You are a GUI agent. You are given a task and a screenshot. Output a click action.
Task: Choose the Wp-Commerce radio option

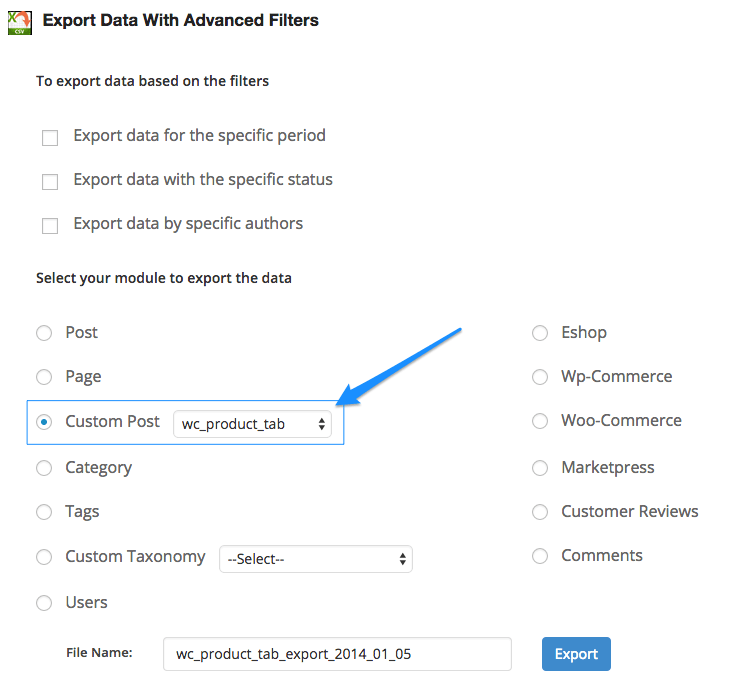pyautogui.click(x=540, y=377)
